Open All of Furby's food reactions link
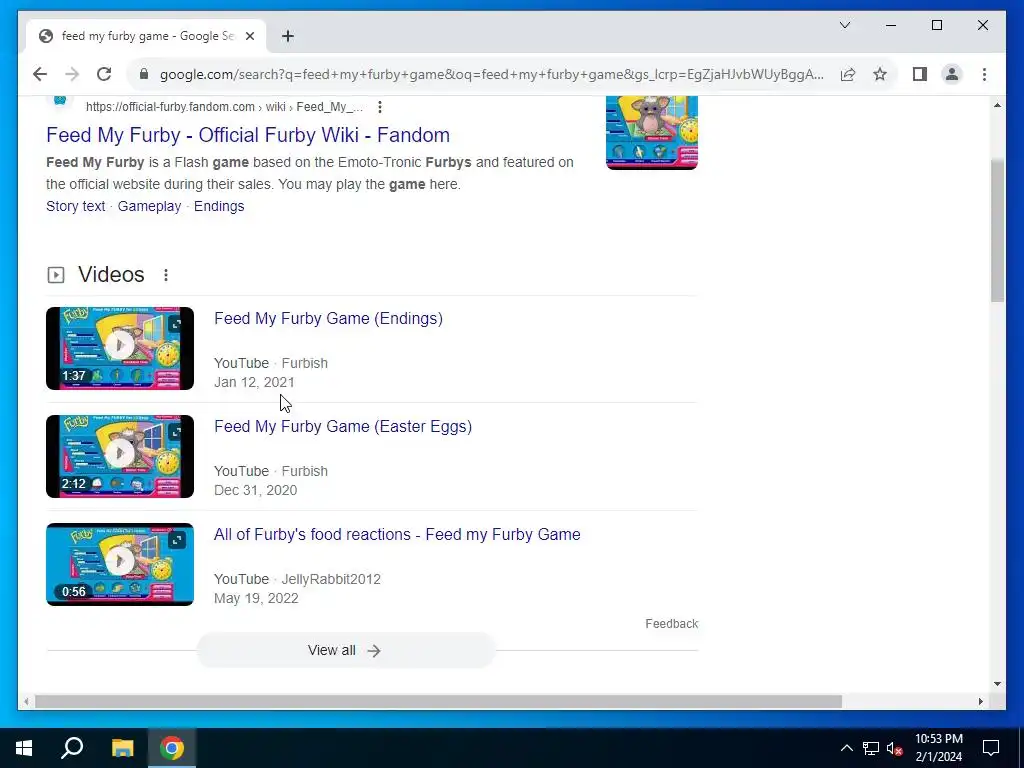The image size is (1024, 768). pyautogui.click(x=397, y=534)
